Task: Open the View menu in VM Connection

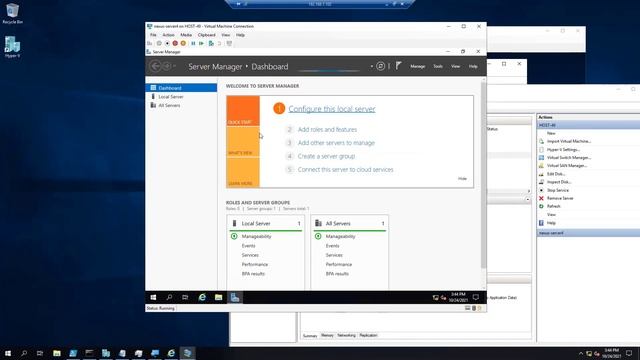Action: pos(226,35)
